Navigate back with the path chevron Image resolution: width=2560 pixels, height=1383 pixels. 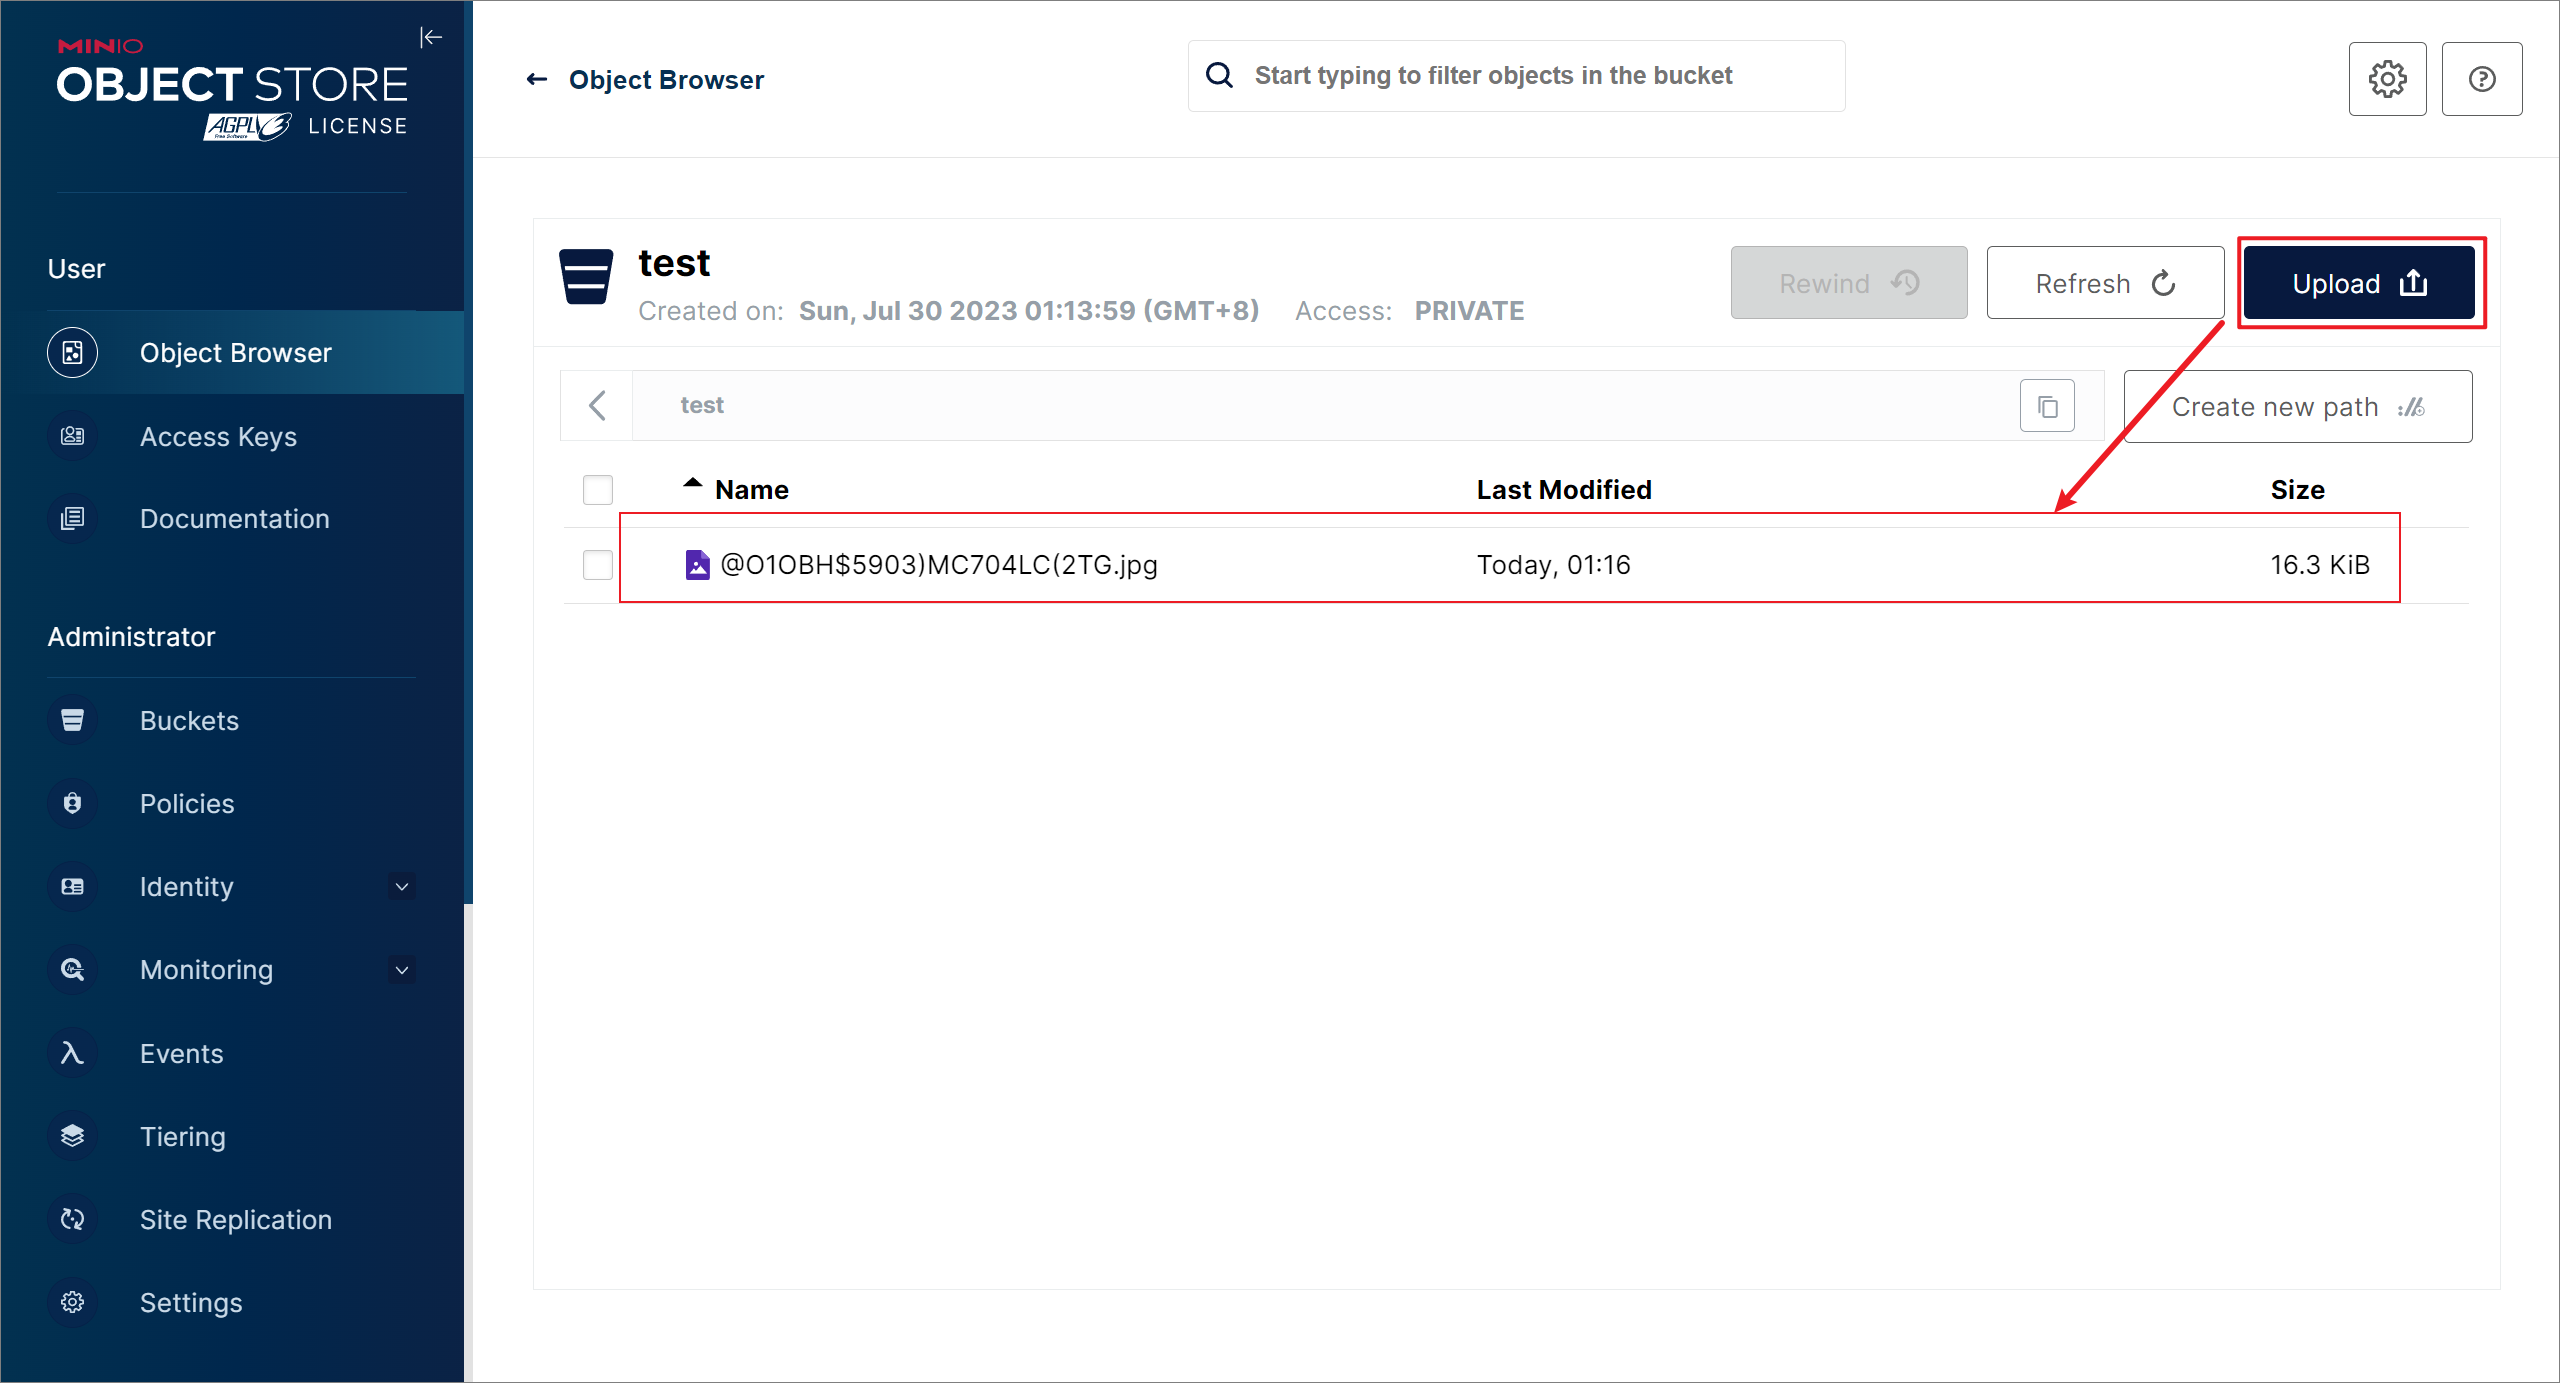click(597, 405)
